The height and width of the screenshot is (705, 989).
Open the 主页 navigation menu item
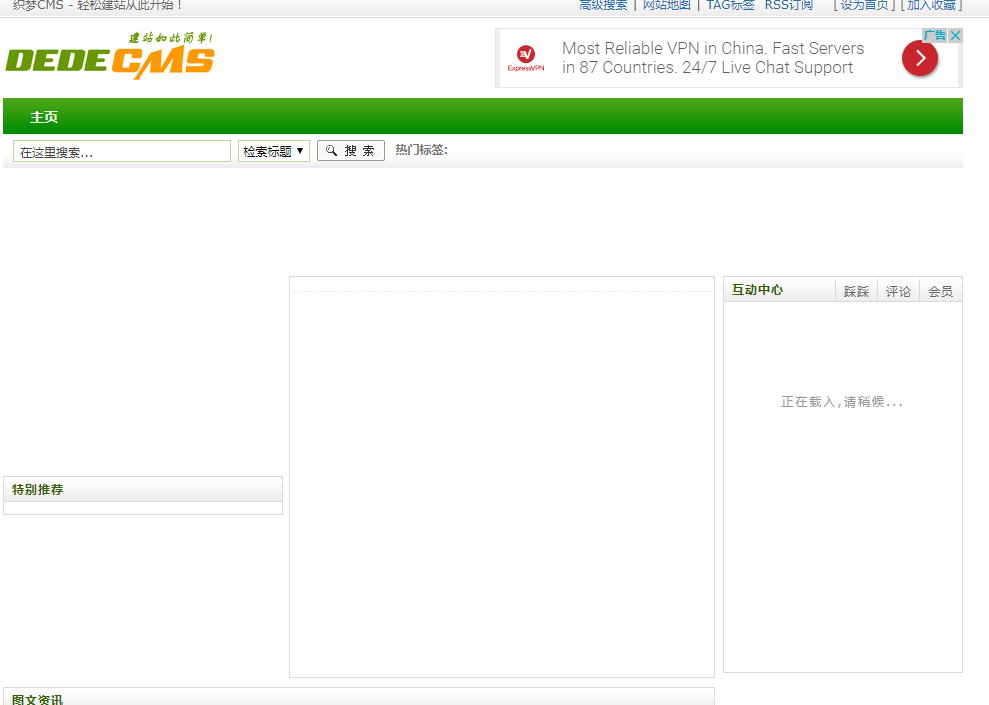point(44,117)
